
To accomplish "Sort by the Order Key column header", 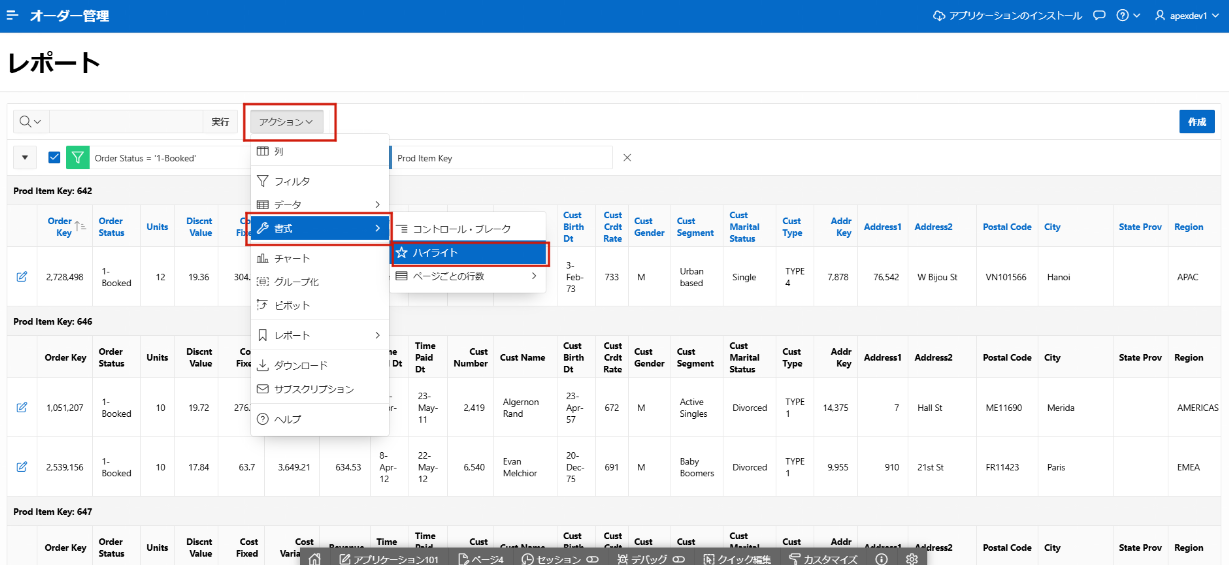I will tap(60, 227).
